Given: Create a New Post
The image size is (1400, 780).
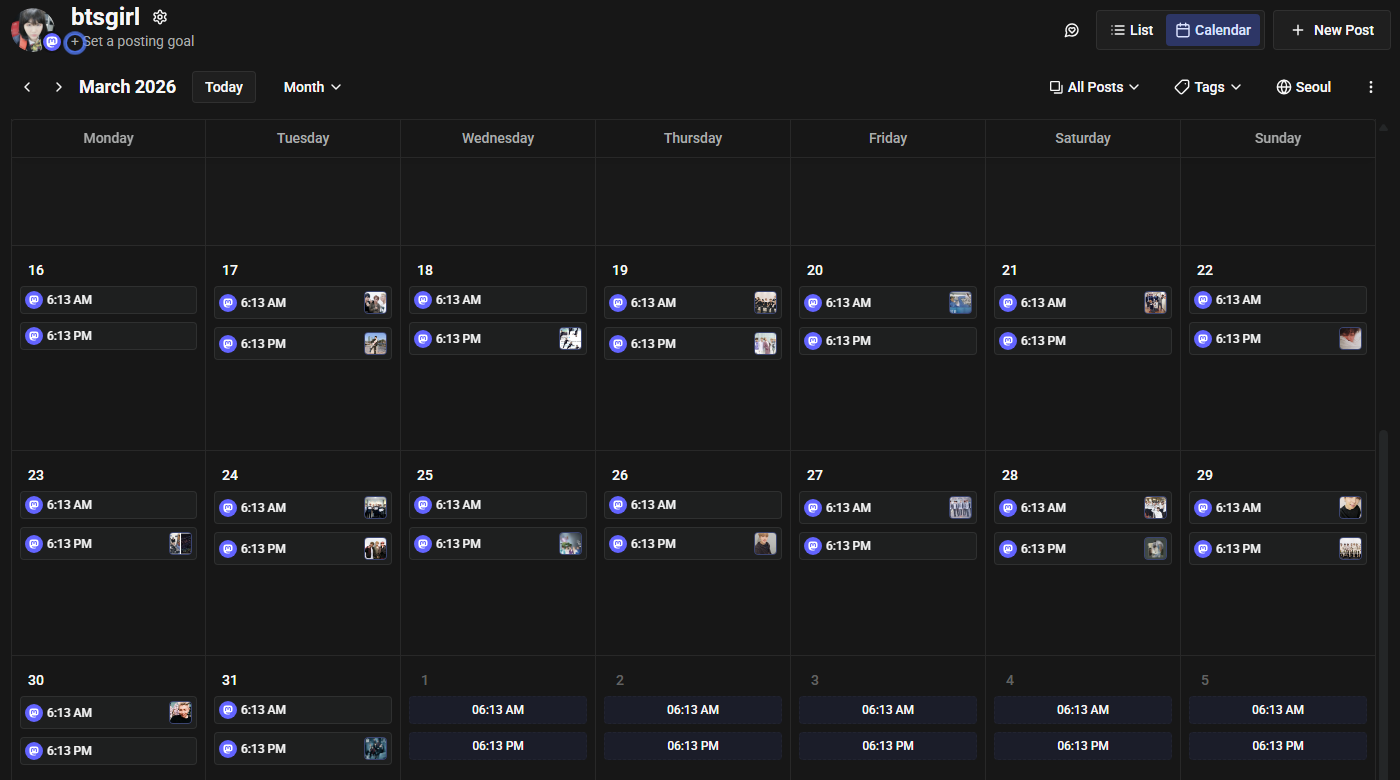Looking at the screenshot, I should click(1332, 30).
